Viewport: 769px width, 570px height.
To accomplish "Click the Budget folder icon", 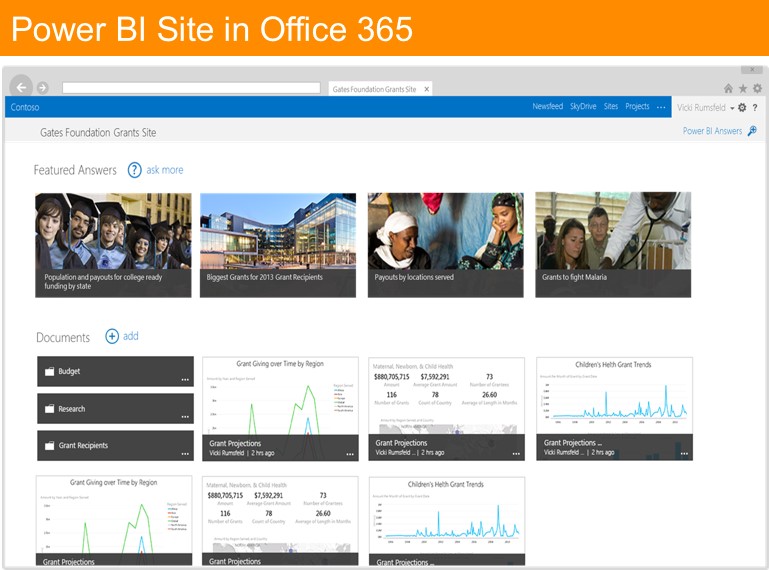I will pos(49,371).
